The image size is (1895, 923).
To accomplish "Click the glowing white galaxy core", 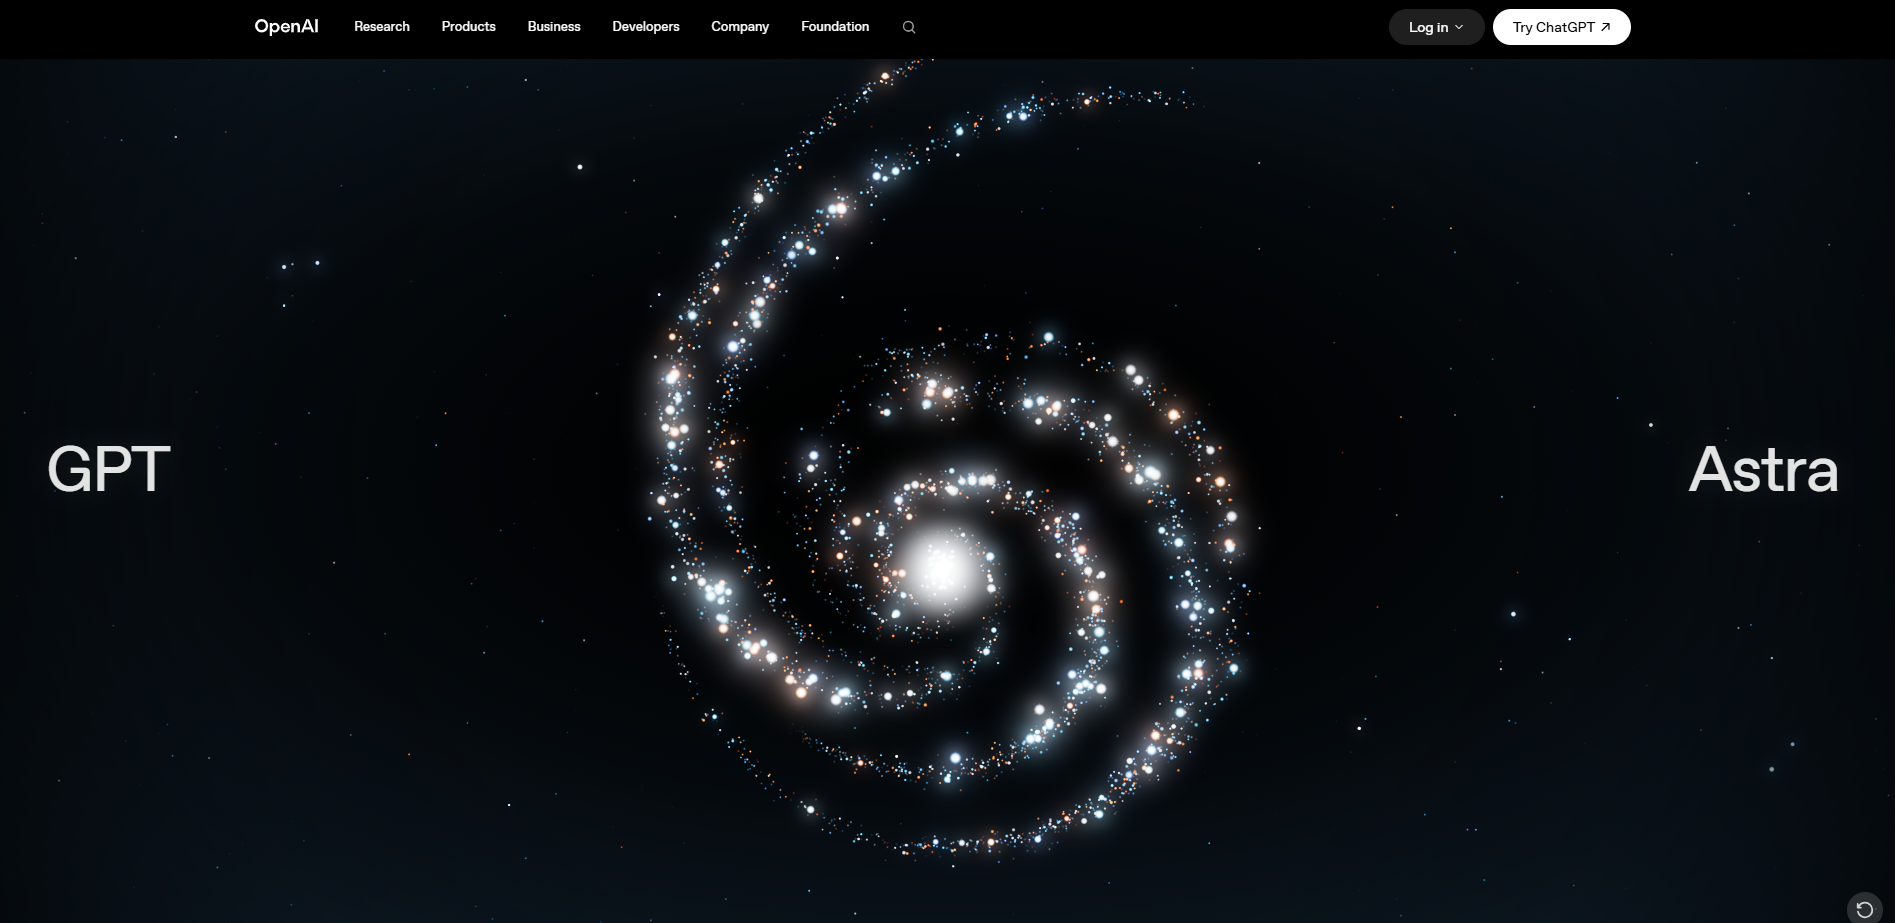I will coord(940,568).
